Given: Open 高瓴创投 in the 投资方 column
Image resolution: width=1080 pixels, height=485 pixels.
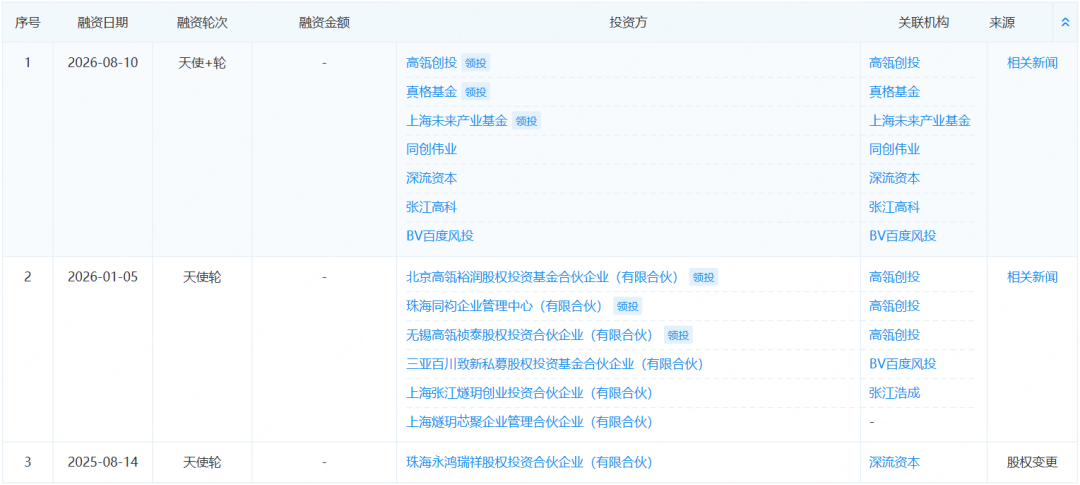Looking at the screenshot, I should 431,63.
